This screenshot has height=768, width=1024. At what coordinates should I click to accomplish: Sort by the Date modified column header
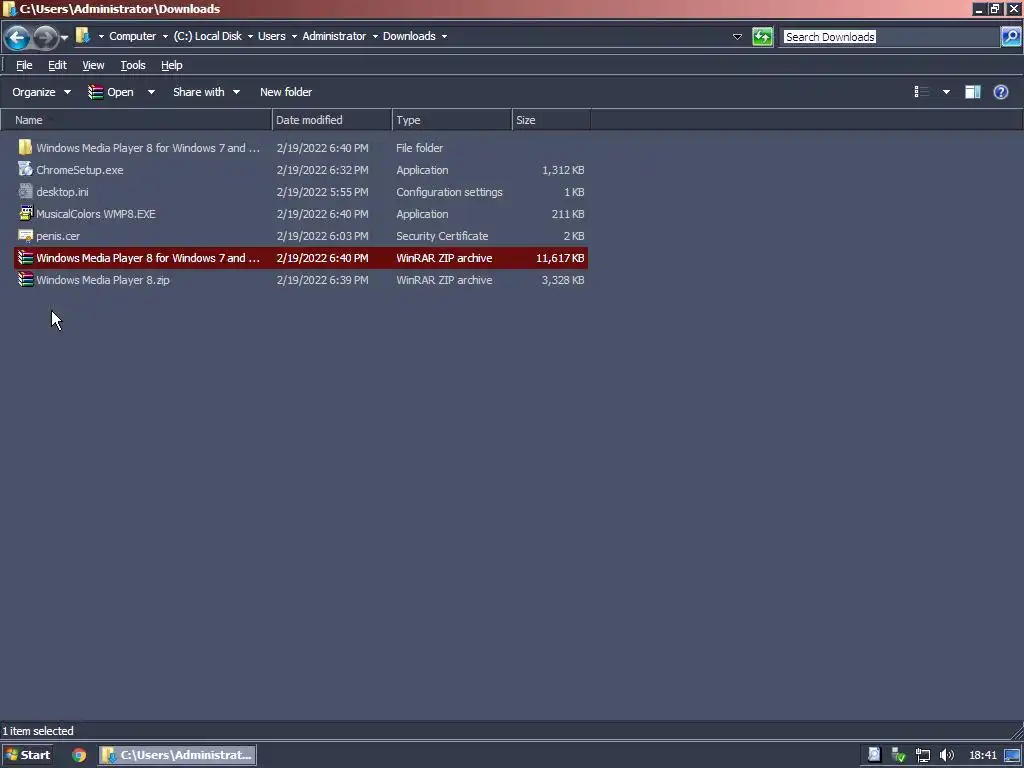pos(332,120)
